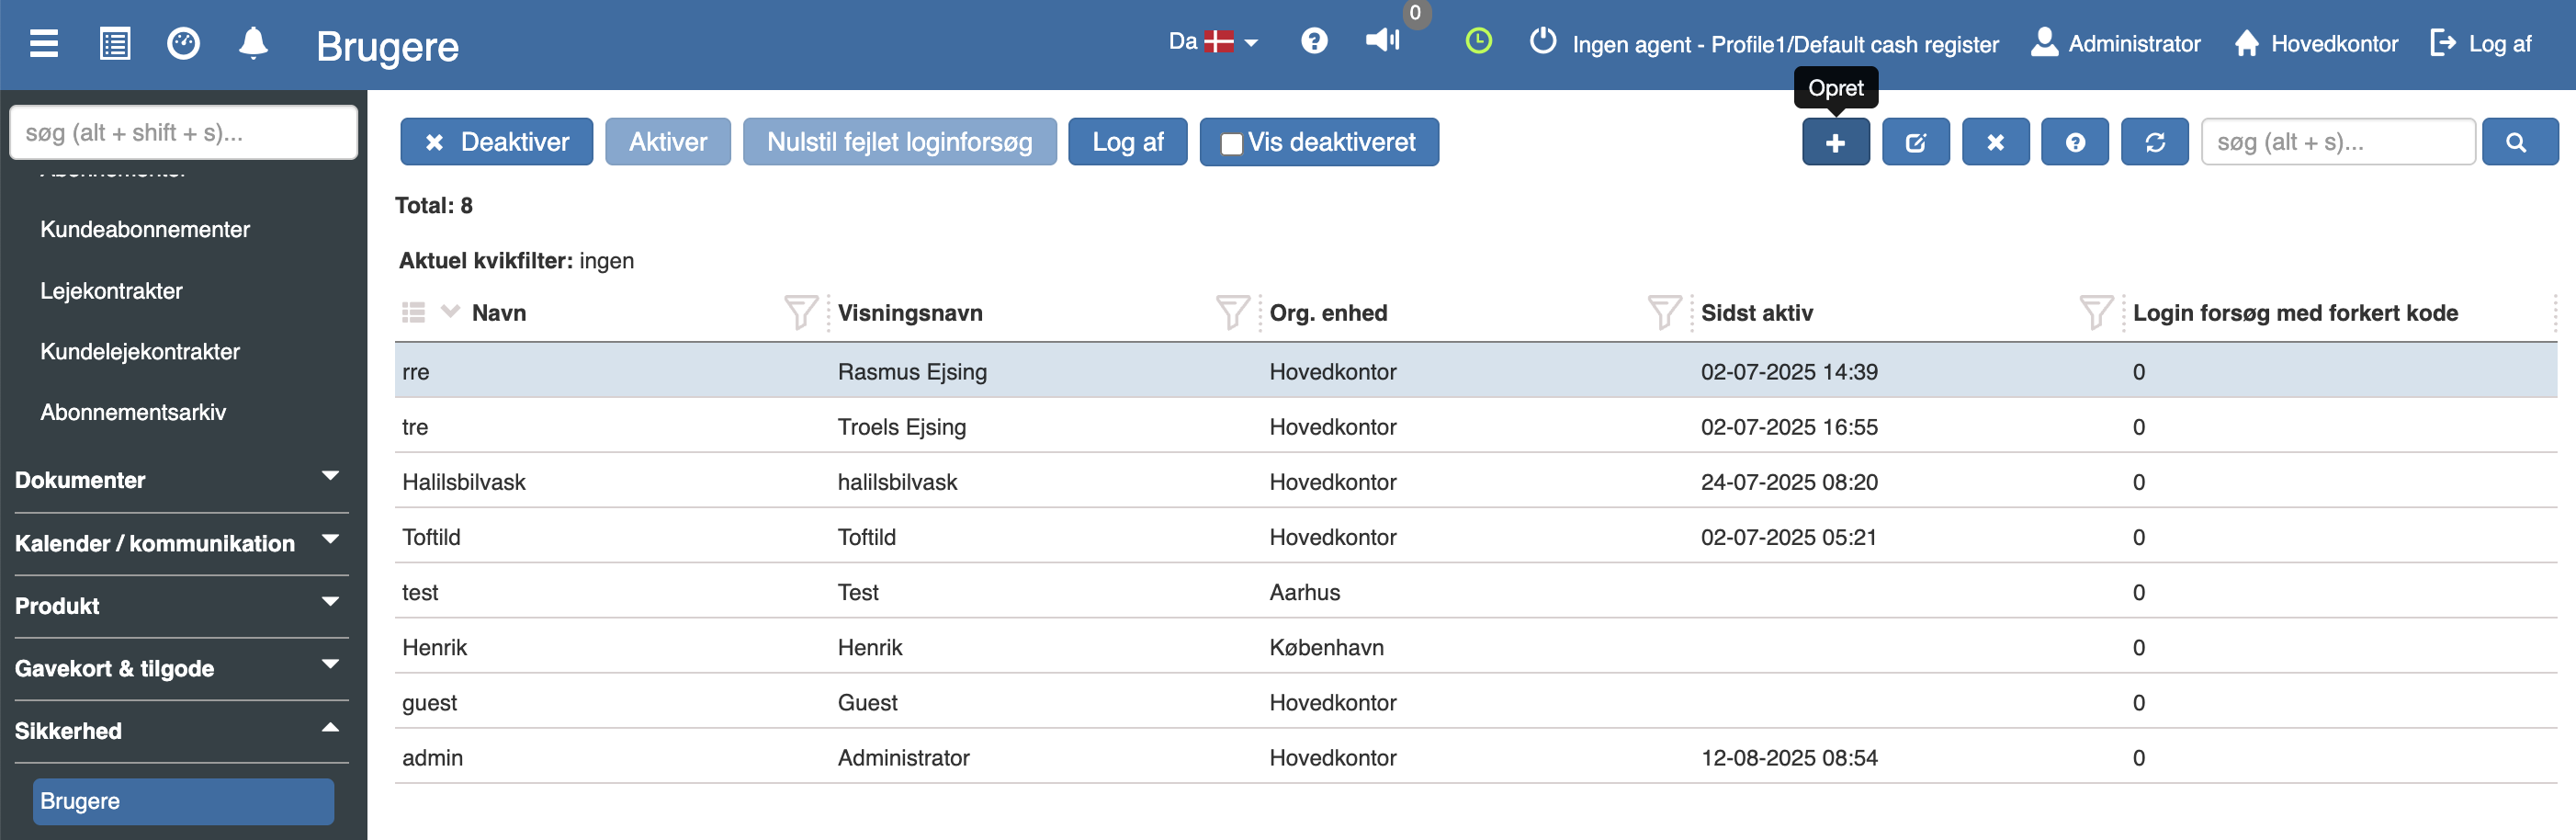Click the refresh list icon

(2154, 142)
